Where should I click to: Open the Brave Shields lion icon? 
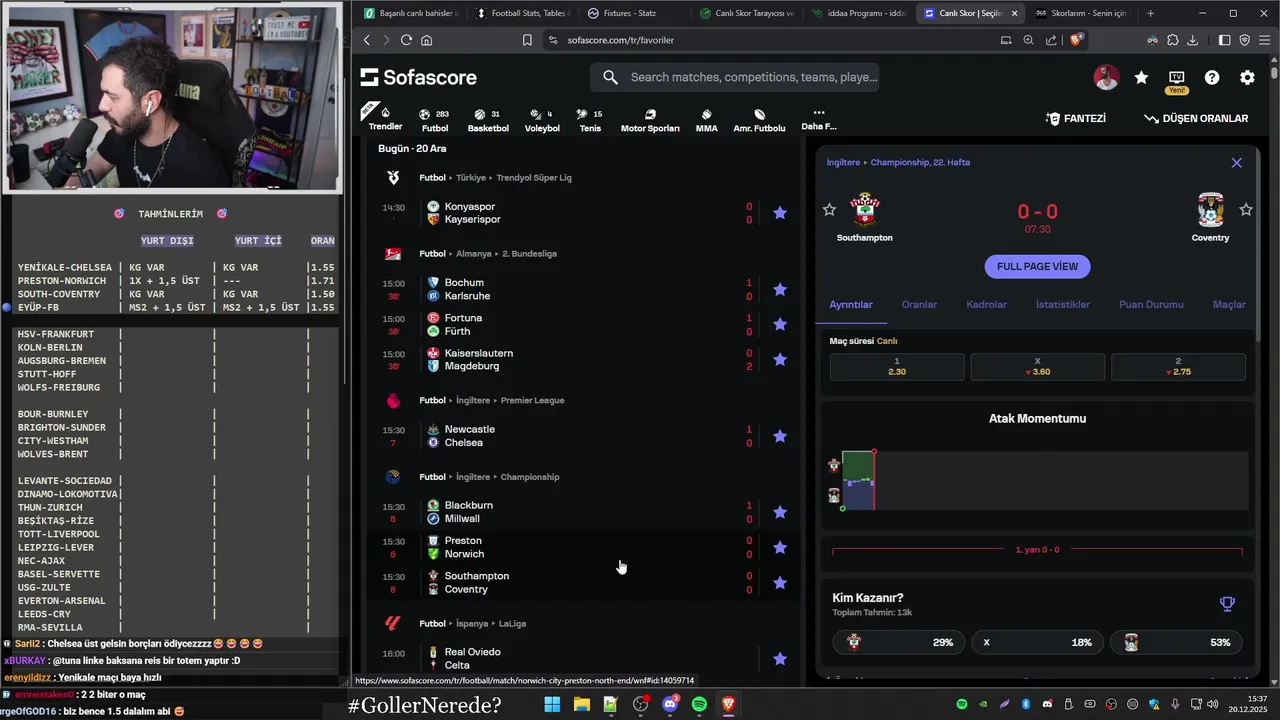point(1076,40)
